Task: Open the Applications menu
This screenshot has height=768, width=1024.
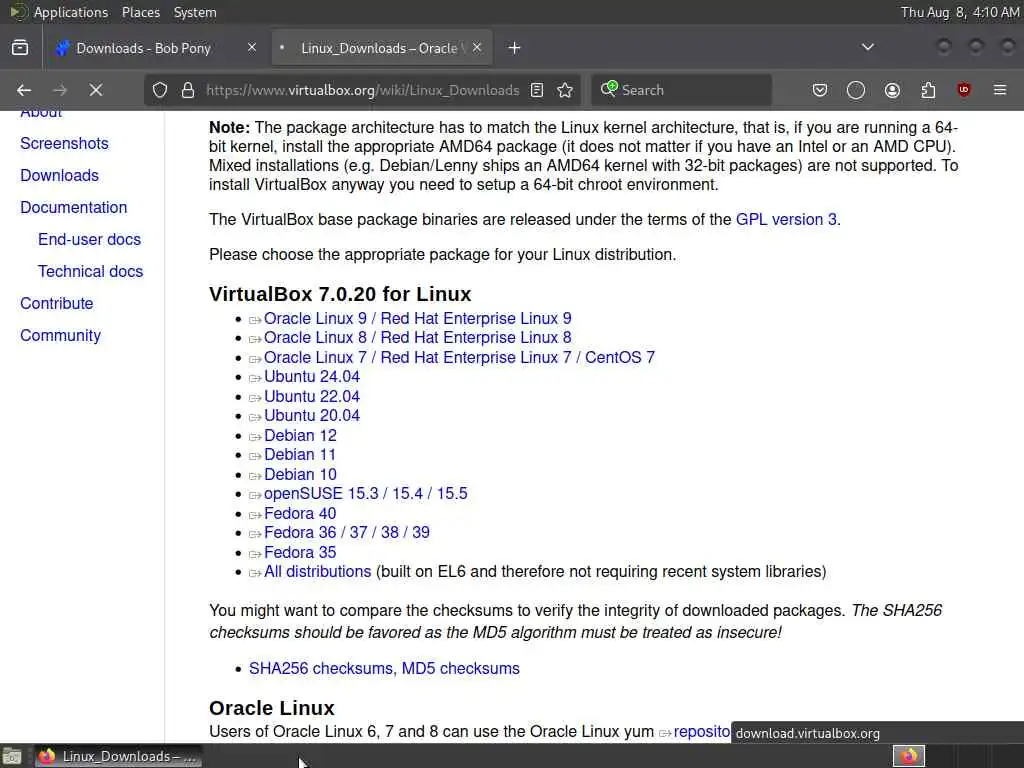Action: point(71,12)
